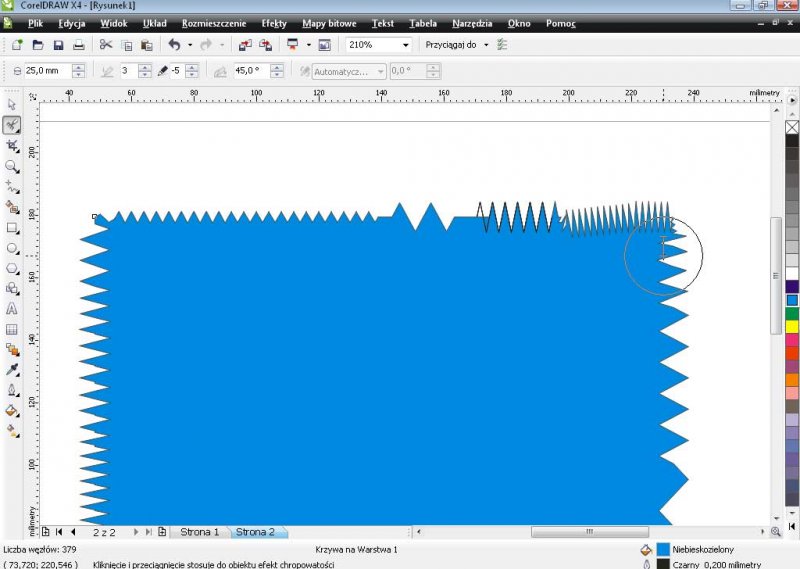Image resolution: width=800 pixels, height=569 pixels.
Task: Click the horizontal scrollbar thumb
Action: [x=589, y=532]
